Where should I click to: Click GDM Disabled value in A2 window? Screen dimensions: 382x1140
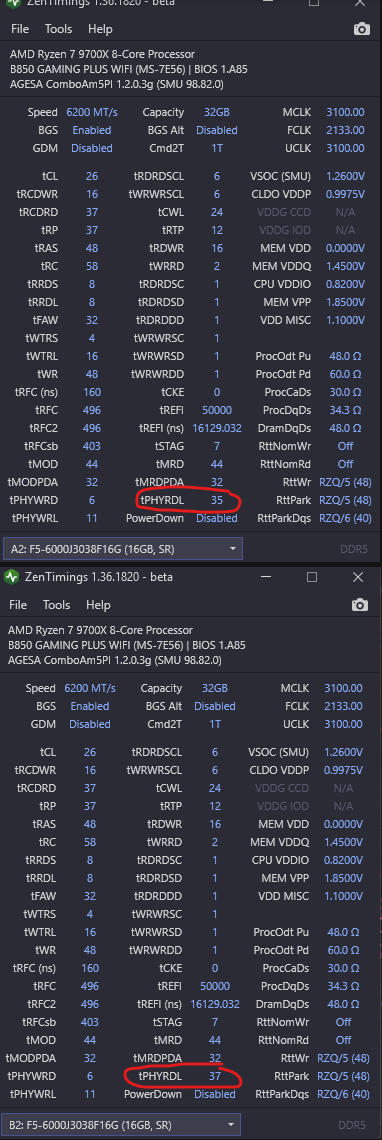click(x=92, y=148)
